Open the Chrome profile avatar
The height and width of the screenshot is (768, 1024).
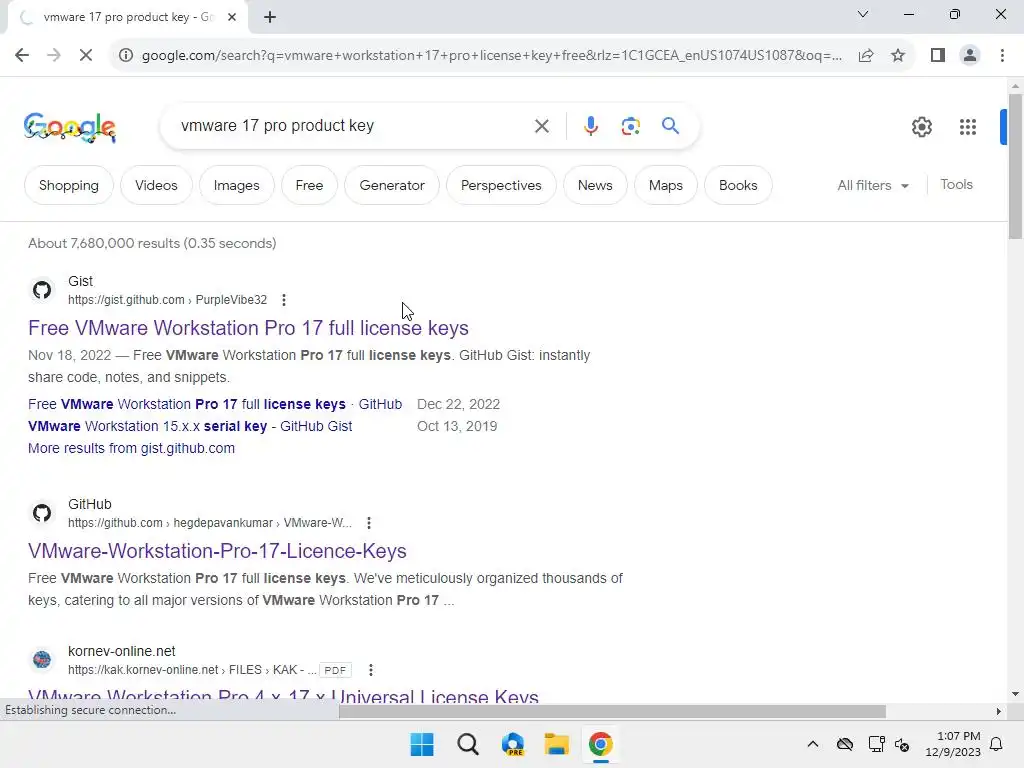point(970,56)
